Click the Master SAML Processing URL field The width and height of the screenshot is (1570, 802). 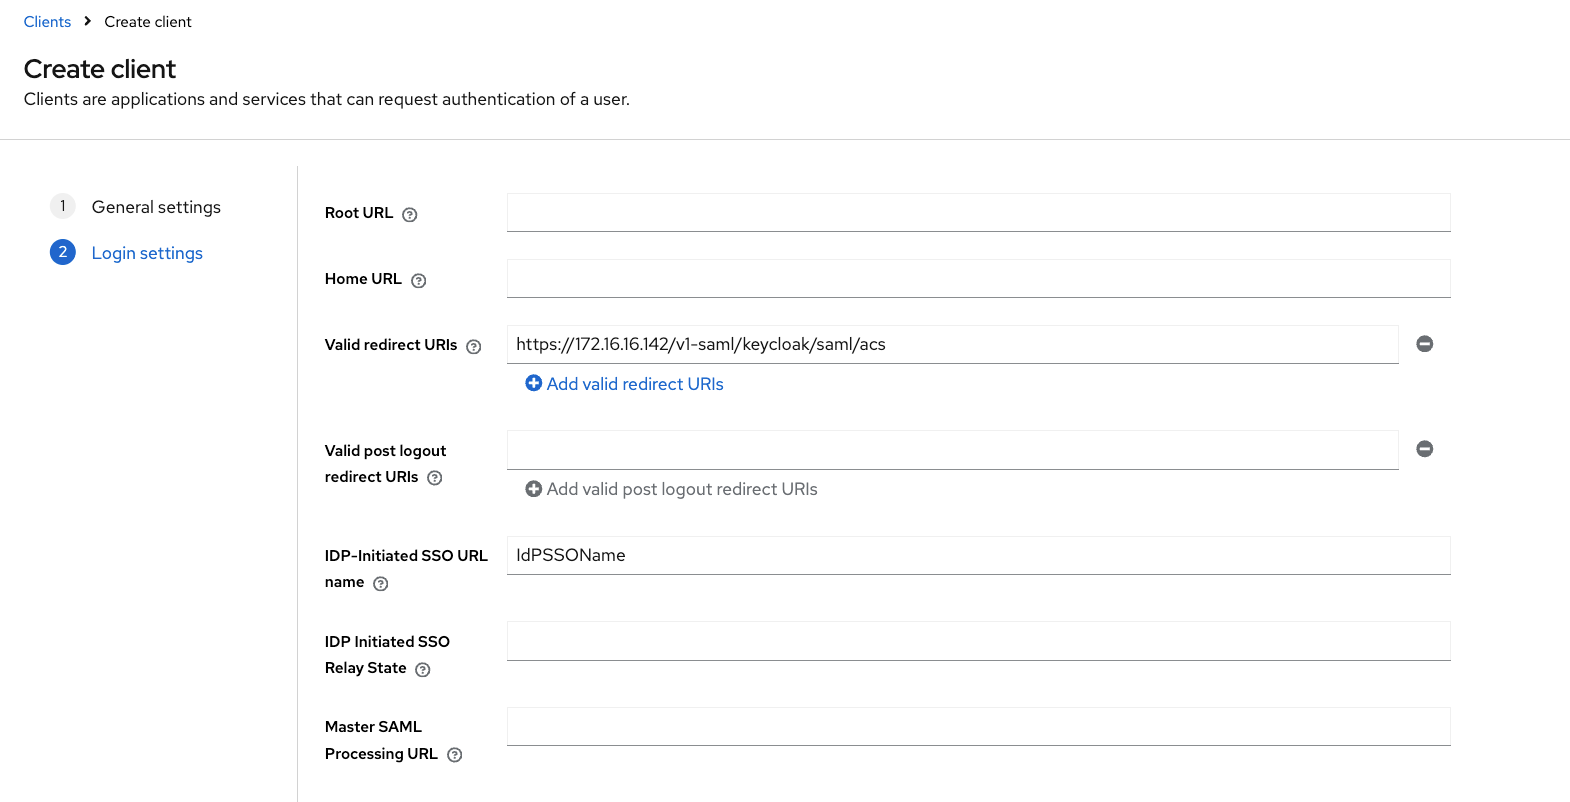pos(978,727)
